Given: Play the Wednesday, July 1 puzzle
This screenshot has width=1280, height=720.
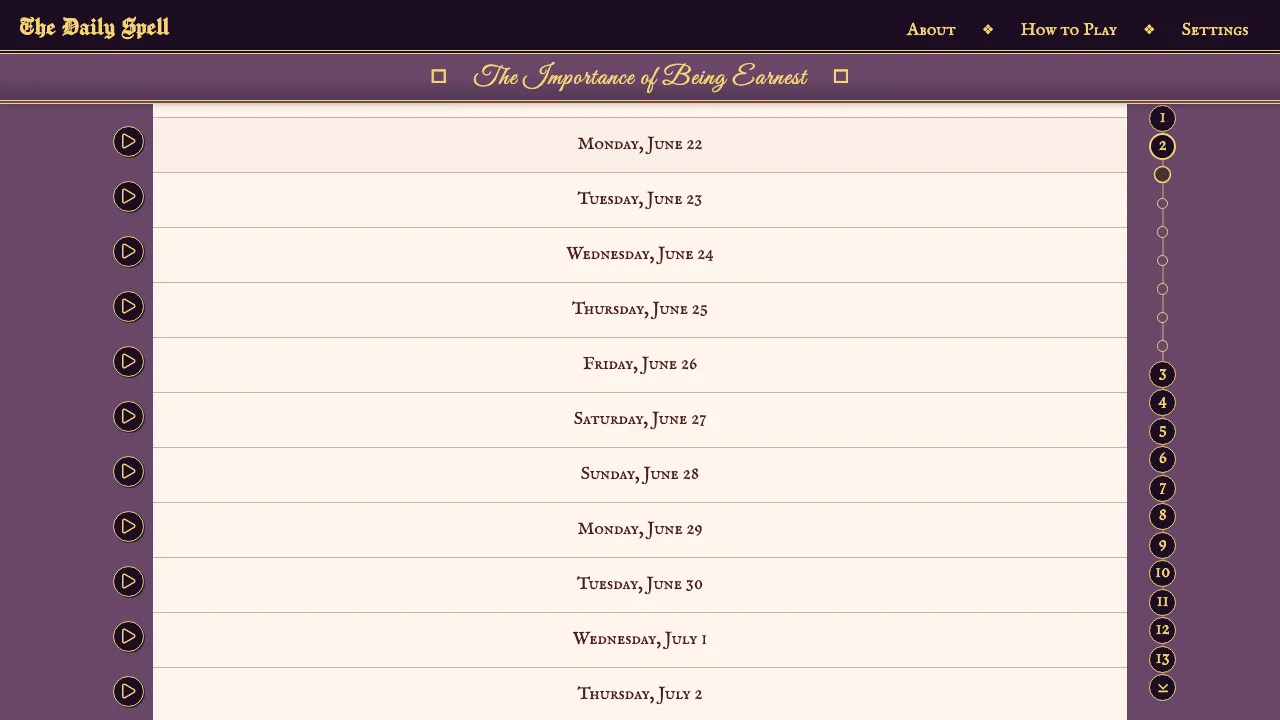Looking at the screenshot, I should (128, 637).
